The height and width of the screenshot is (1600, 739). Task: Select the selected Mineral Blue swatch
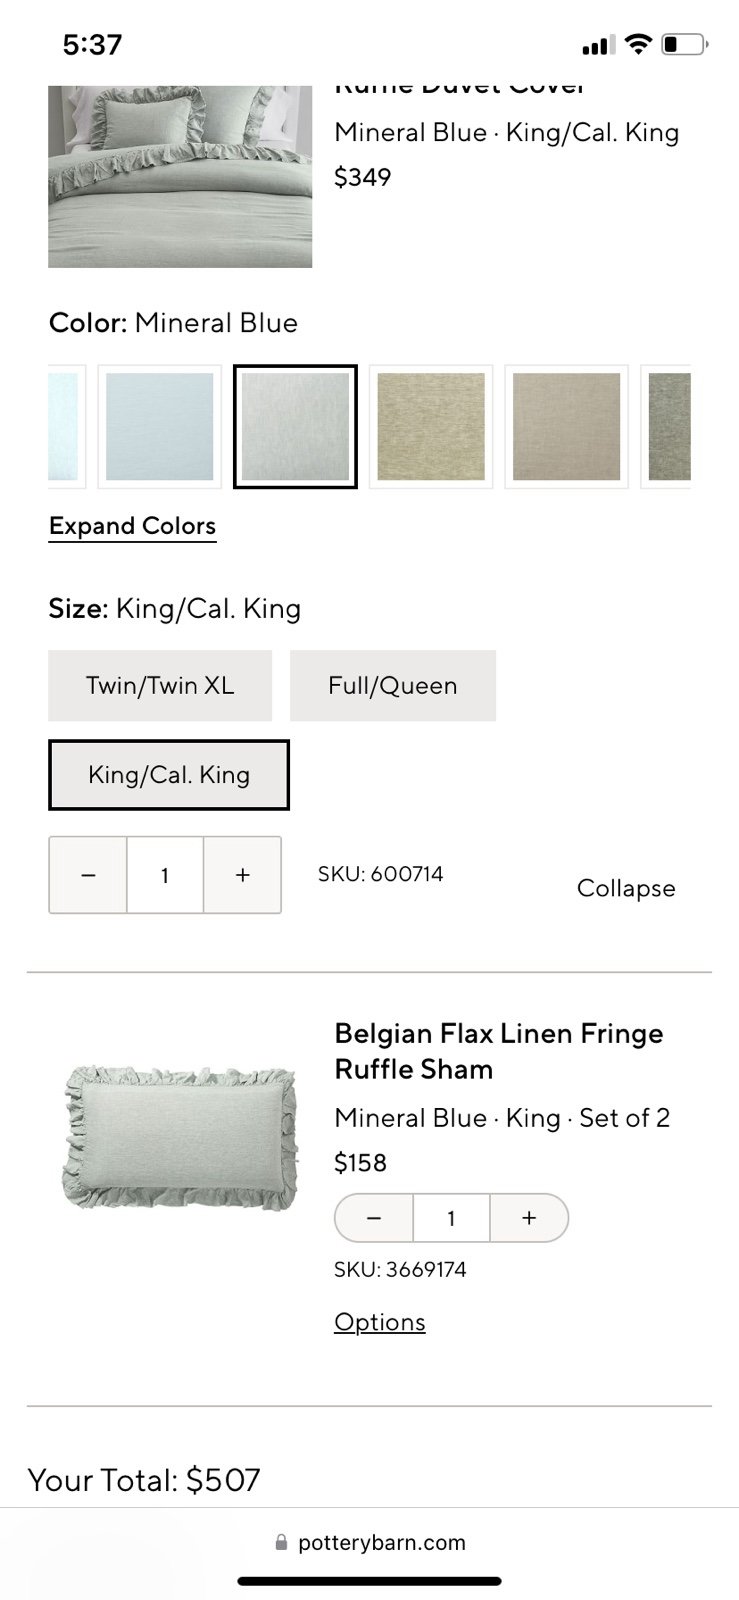tap(295, 427)
